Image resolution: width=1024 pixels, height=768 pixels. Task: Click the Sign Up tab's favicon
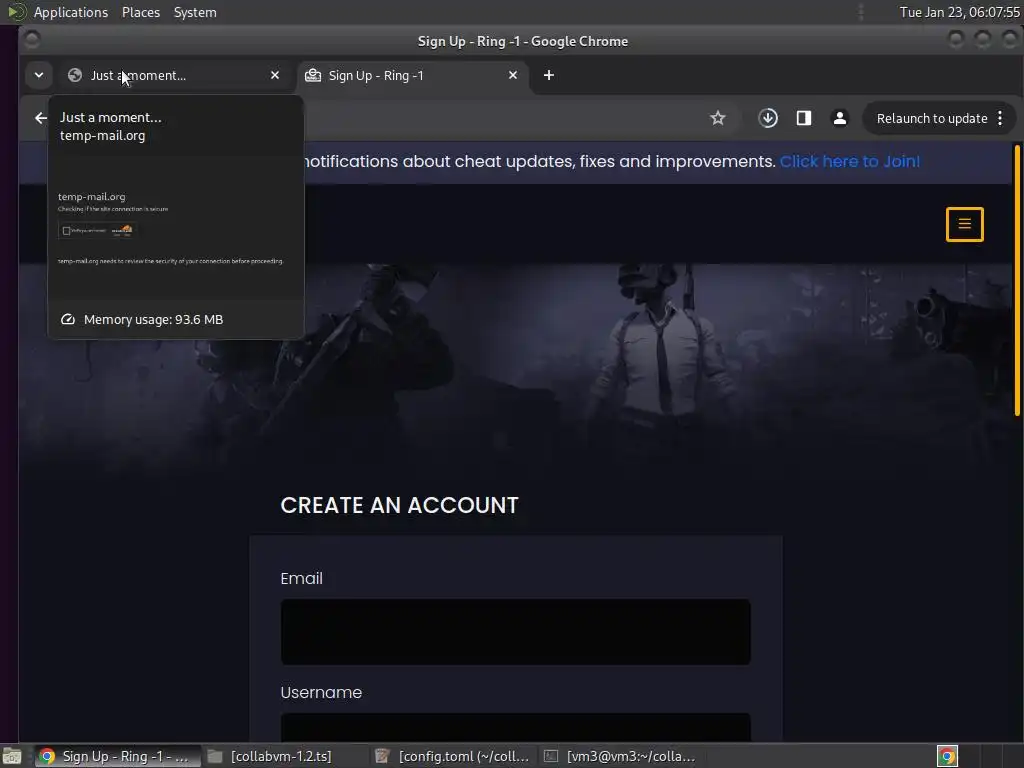pos(313,75)
